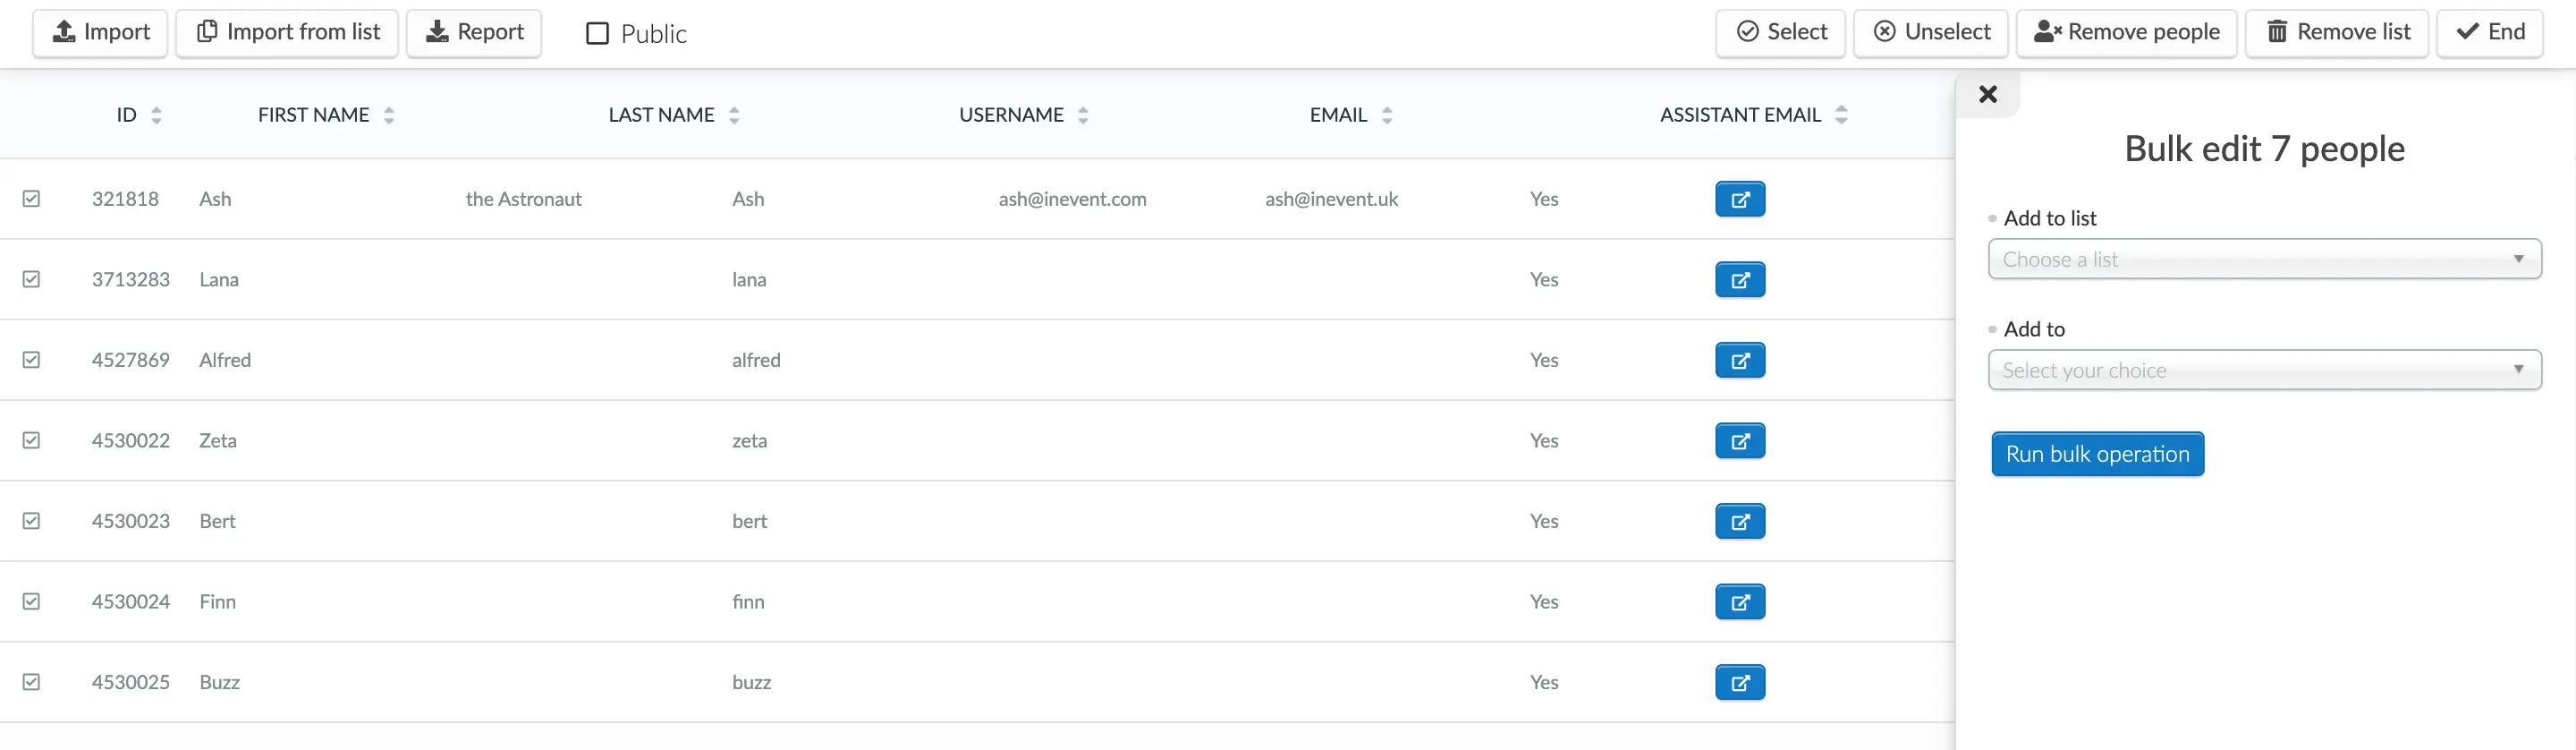Sort by Email column arrows
Image resolution: width=2576 pixels, height=750 pixels.
point(1386,115)
